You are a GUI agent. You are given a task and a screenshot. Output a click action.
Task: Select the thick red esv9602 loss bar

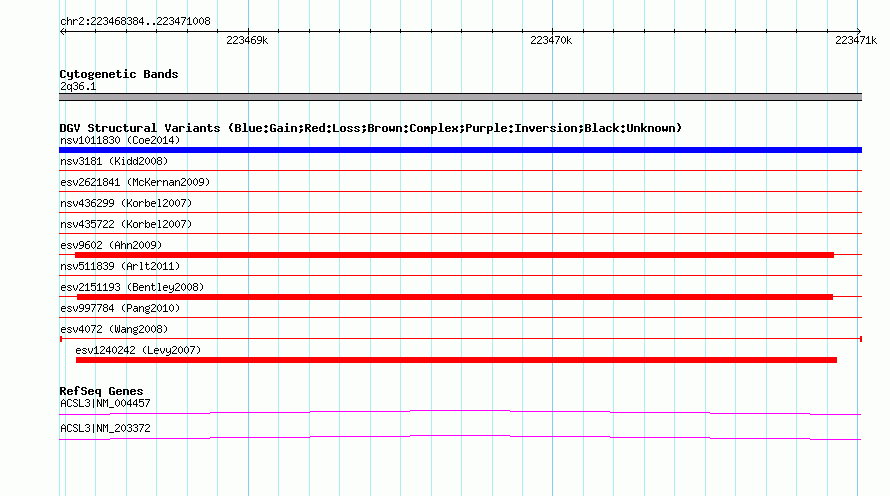tap(454, 255)
